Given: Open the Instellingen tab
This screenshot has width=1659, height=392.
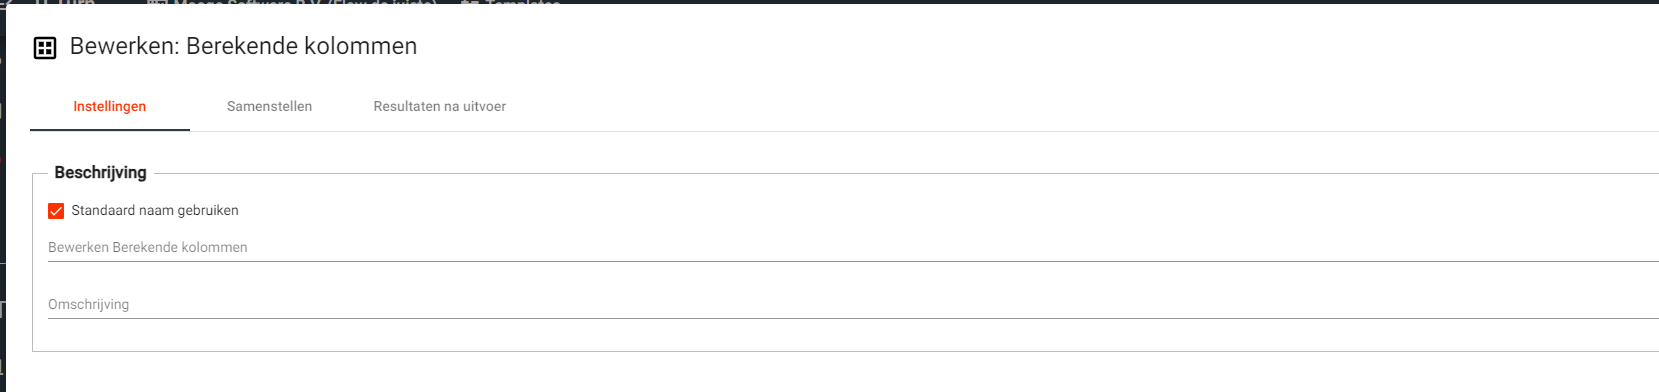Looking at the screenshot, I should pyautogui.click(x=110, y=107).
